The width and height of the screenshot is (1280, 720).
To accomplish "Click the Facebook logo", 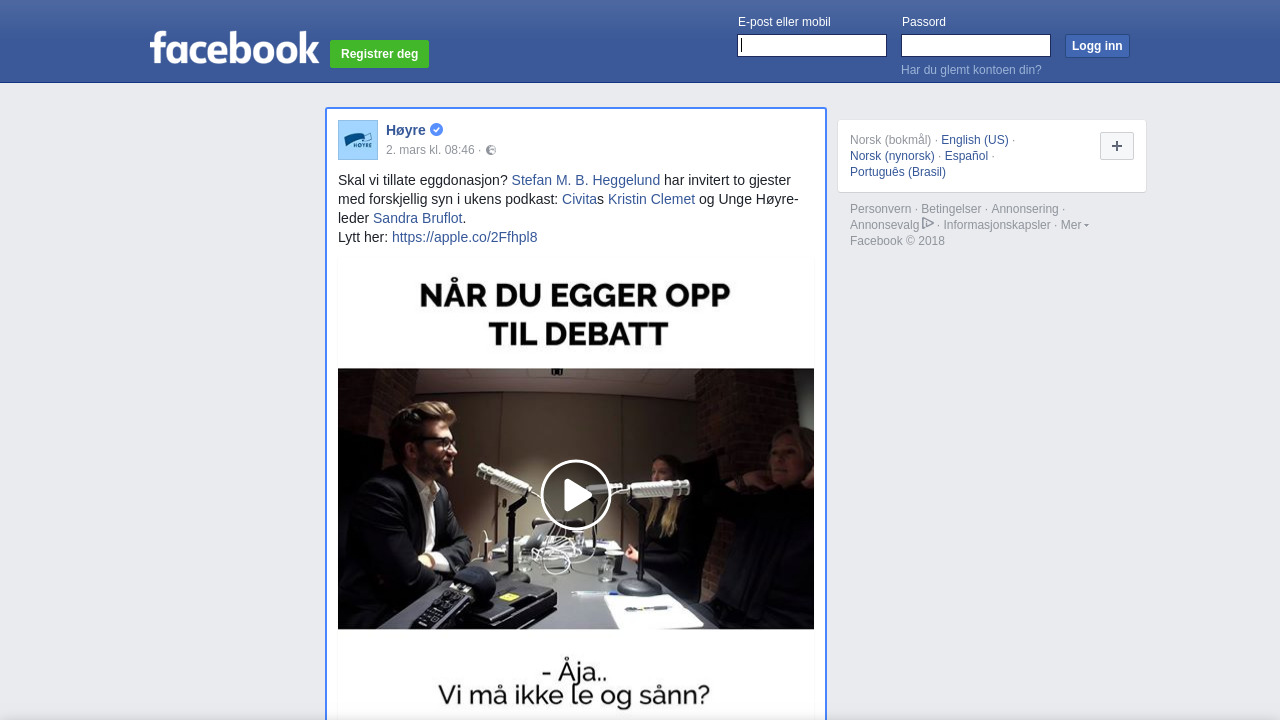I will click(x=235, y=47).
